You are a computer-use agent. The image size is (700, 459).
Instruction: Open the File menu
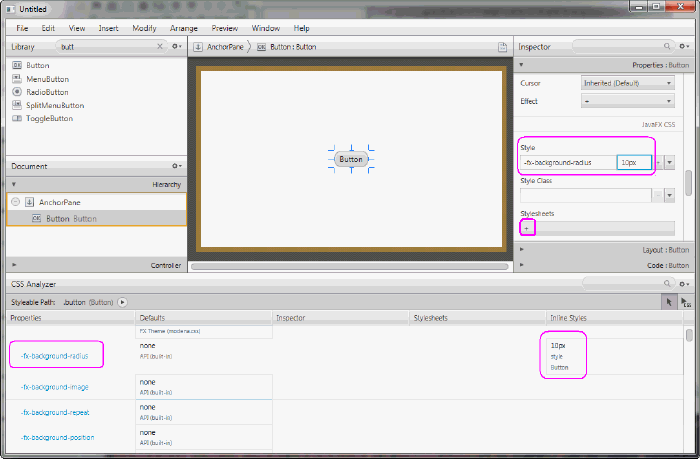(x=22, y=28)
